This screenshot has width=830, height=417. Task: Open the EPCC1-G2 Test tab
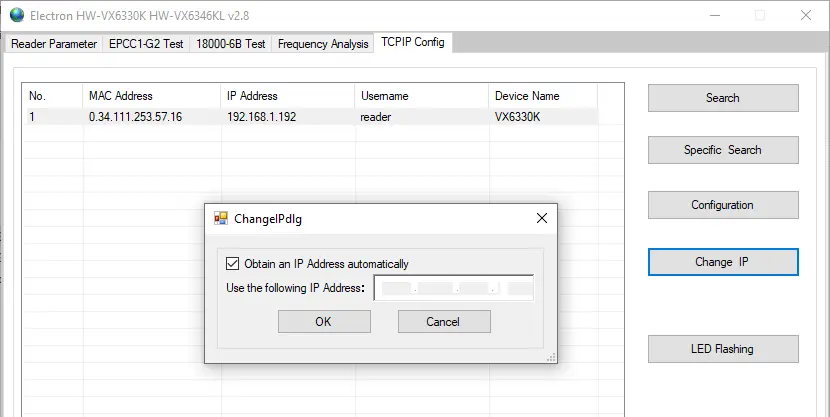tap(146, 44)
